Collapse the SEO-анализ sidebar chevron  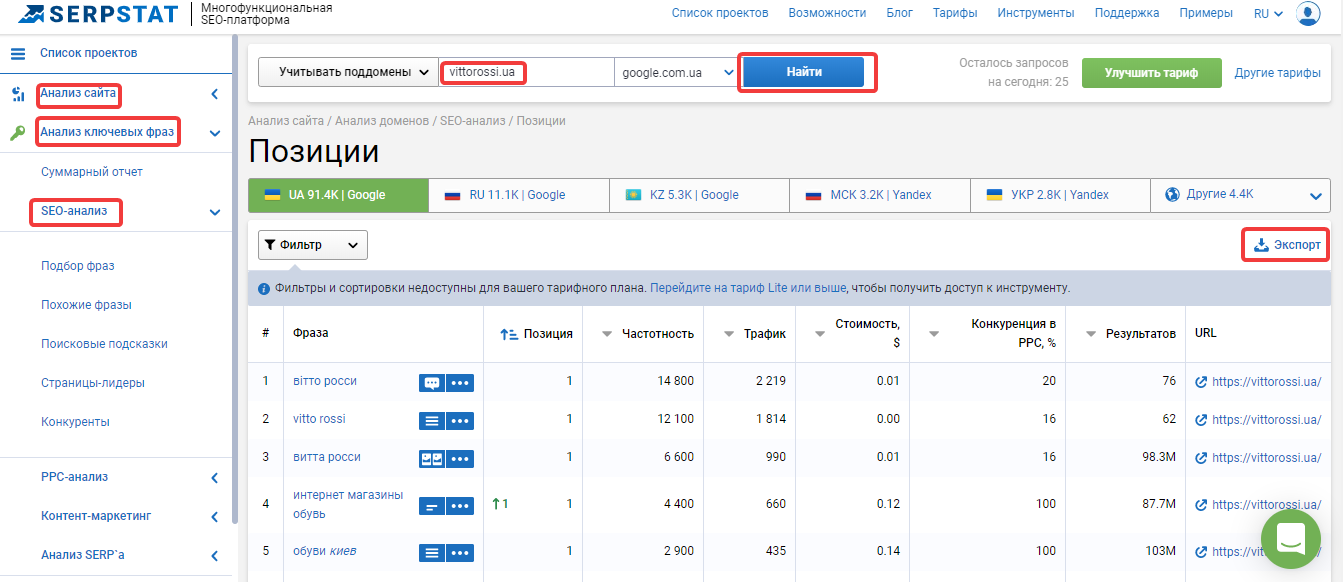(214, 212)
